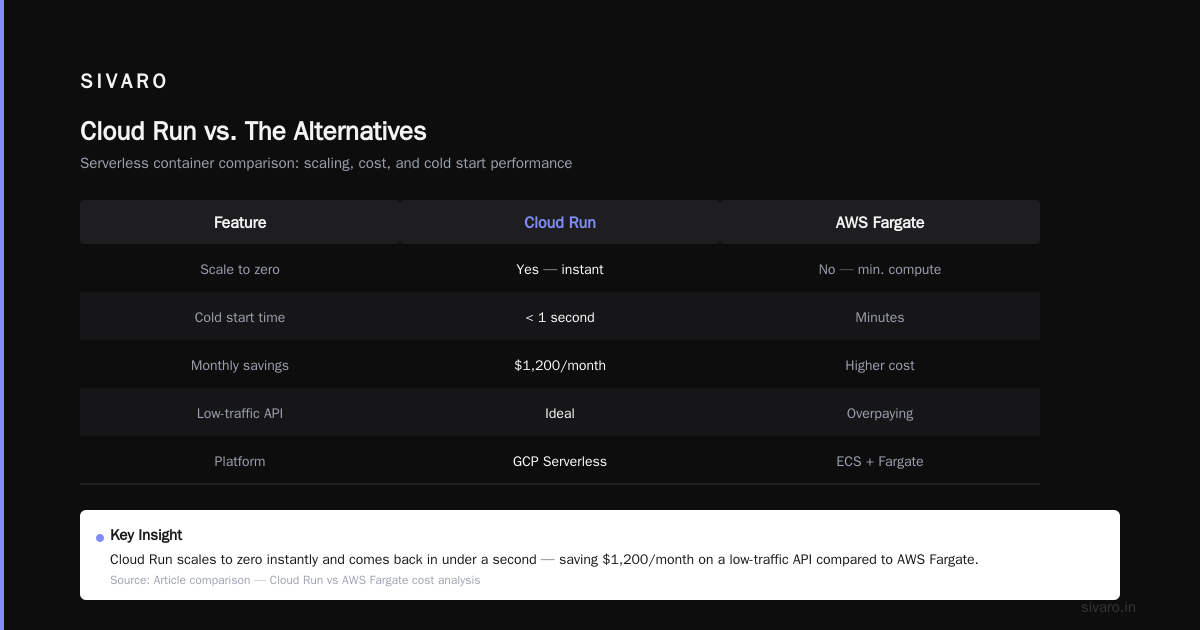Click the sivaro.in footer text

[1108, 607]
